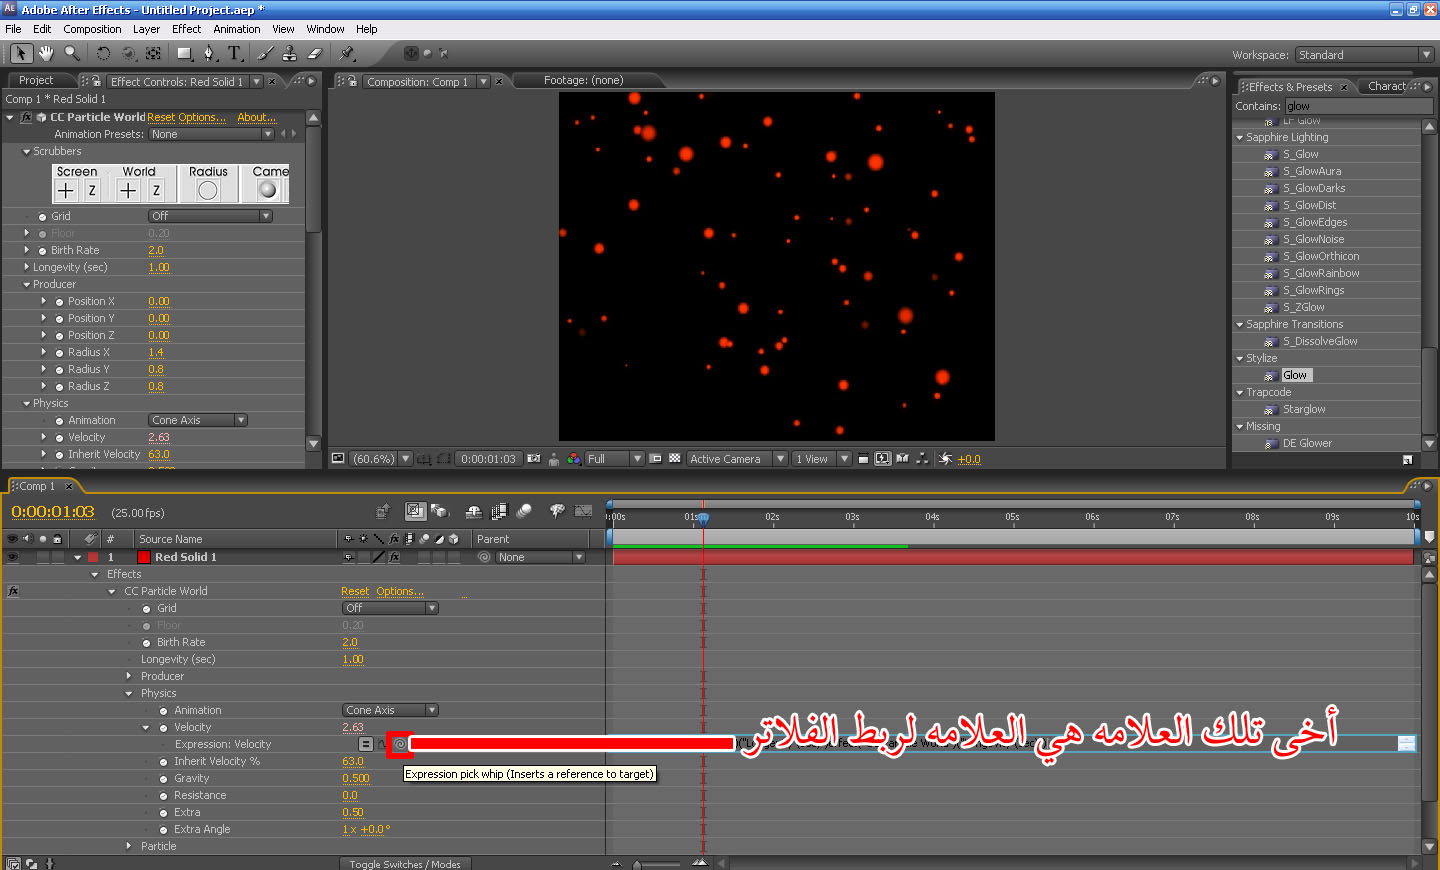Open the Workspace Standard dropdown
The width and height of the screenshot is (1440, 870).
[x=1365, y=55]
